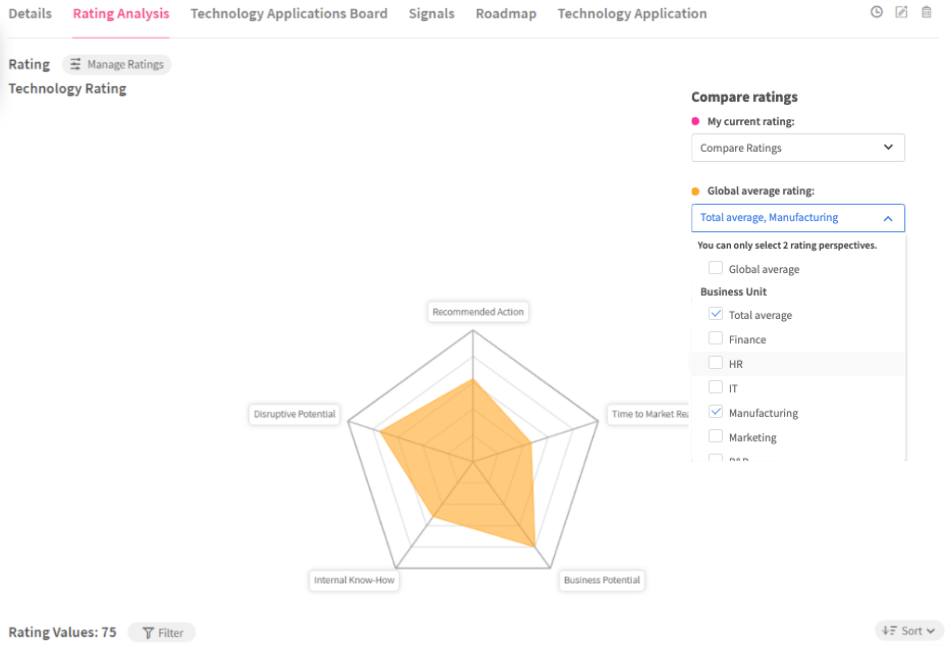The width and height of the screenshot is (952, 649).
Task: Open the history clock icon
Action: [x=877, y=12]
